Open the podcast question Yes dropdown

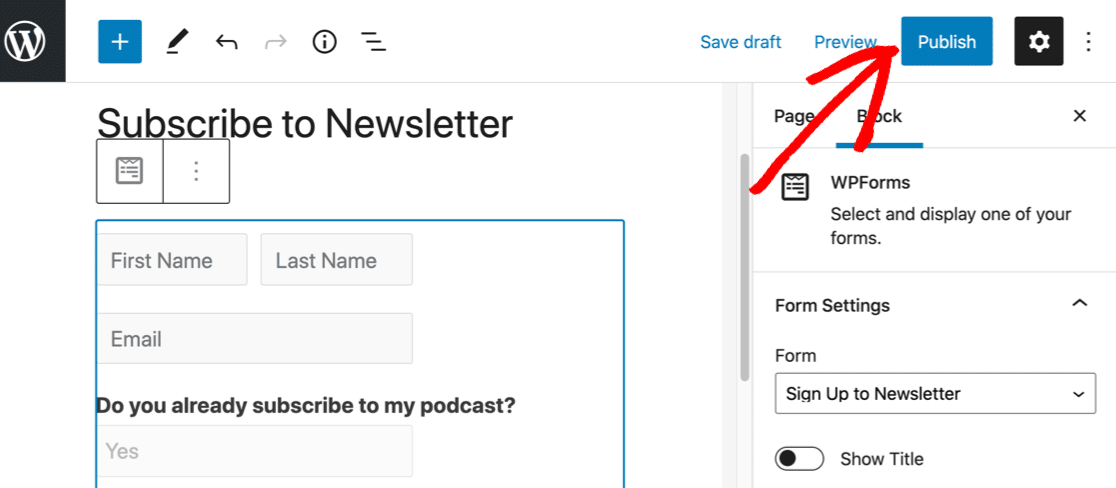click(x=254, y=451)
